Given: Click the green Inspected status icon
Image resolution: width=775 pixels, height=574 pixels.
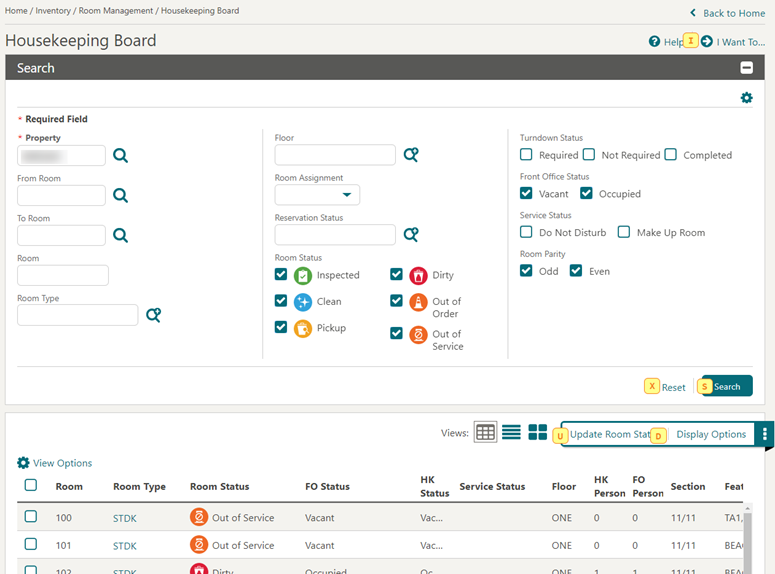Looking at the screenshot, I should tap(302, 275).
